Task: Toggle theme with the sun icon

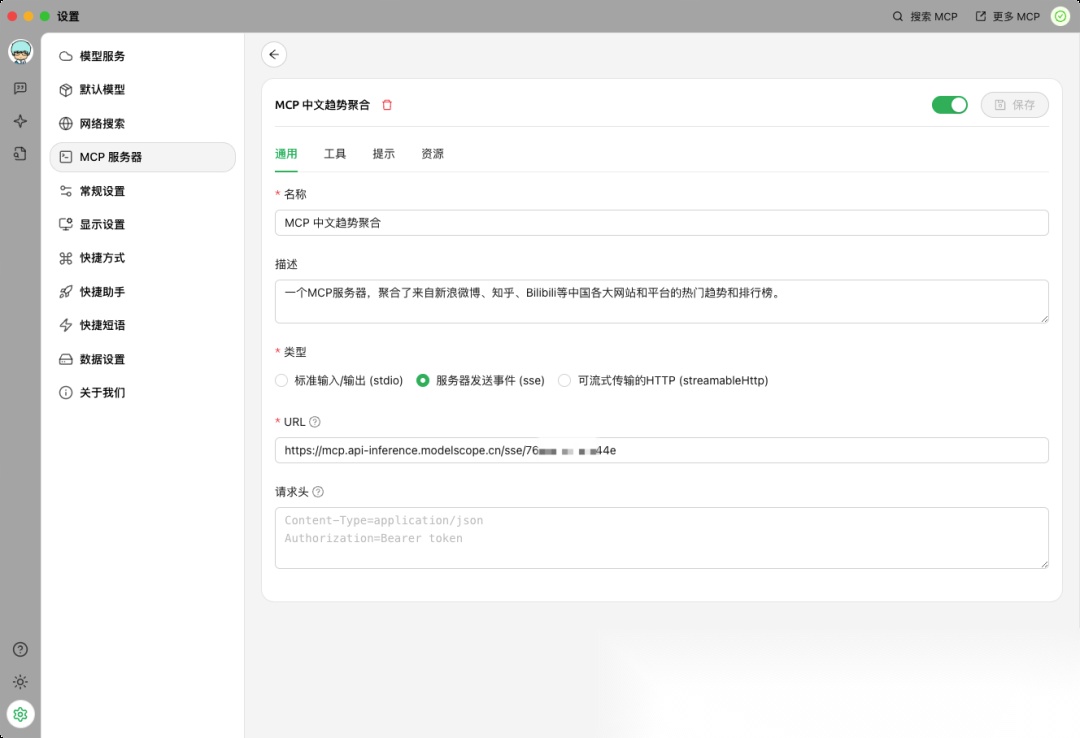Action: 21,682
